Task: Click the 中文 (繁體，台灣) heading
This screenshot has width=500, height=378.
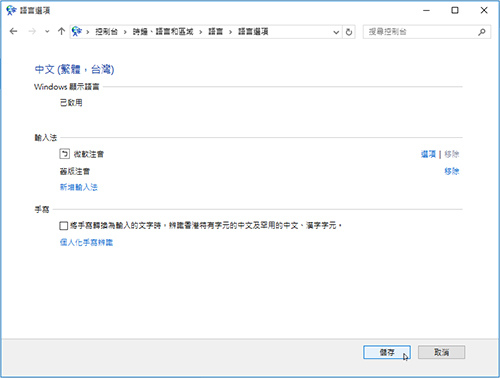Action: pos(74,69)
